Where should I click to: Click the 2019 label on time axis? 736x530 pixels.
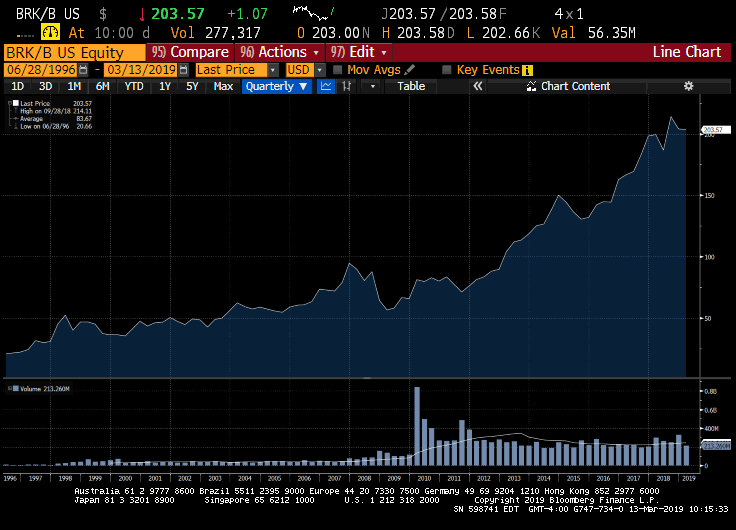689,478
